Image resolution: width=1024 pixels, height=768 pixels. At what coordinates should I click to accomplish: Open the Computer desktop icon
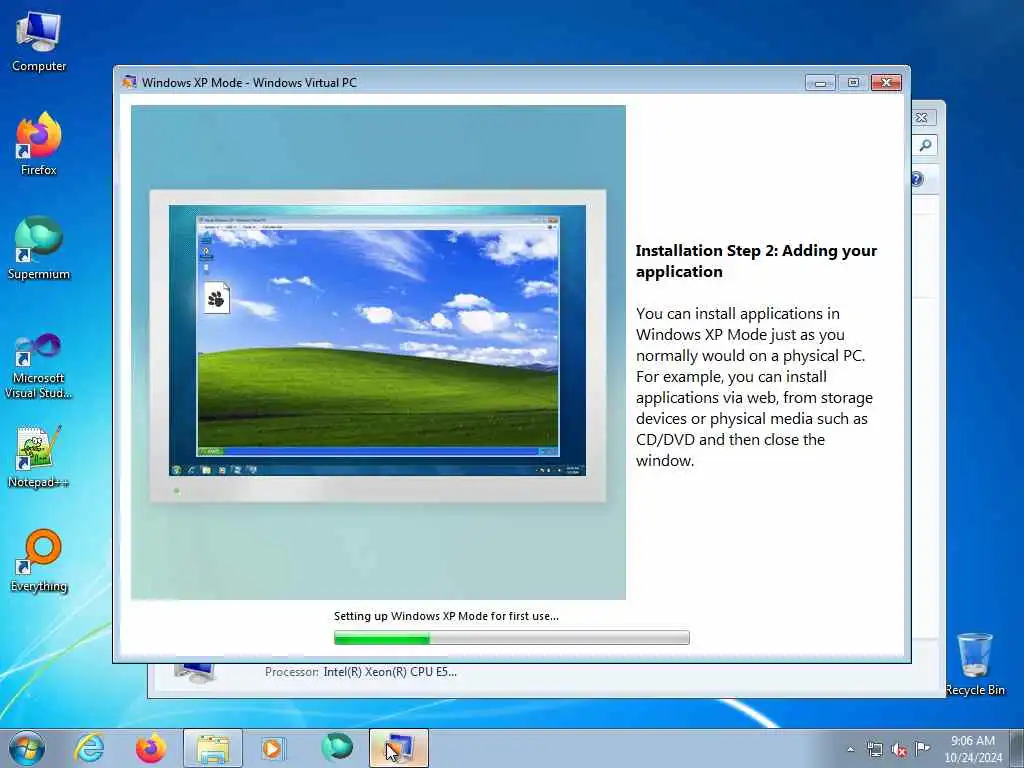coord(39,41)
